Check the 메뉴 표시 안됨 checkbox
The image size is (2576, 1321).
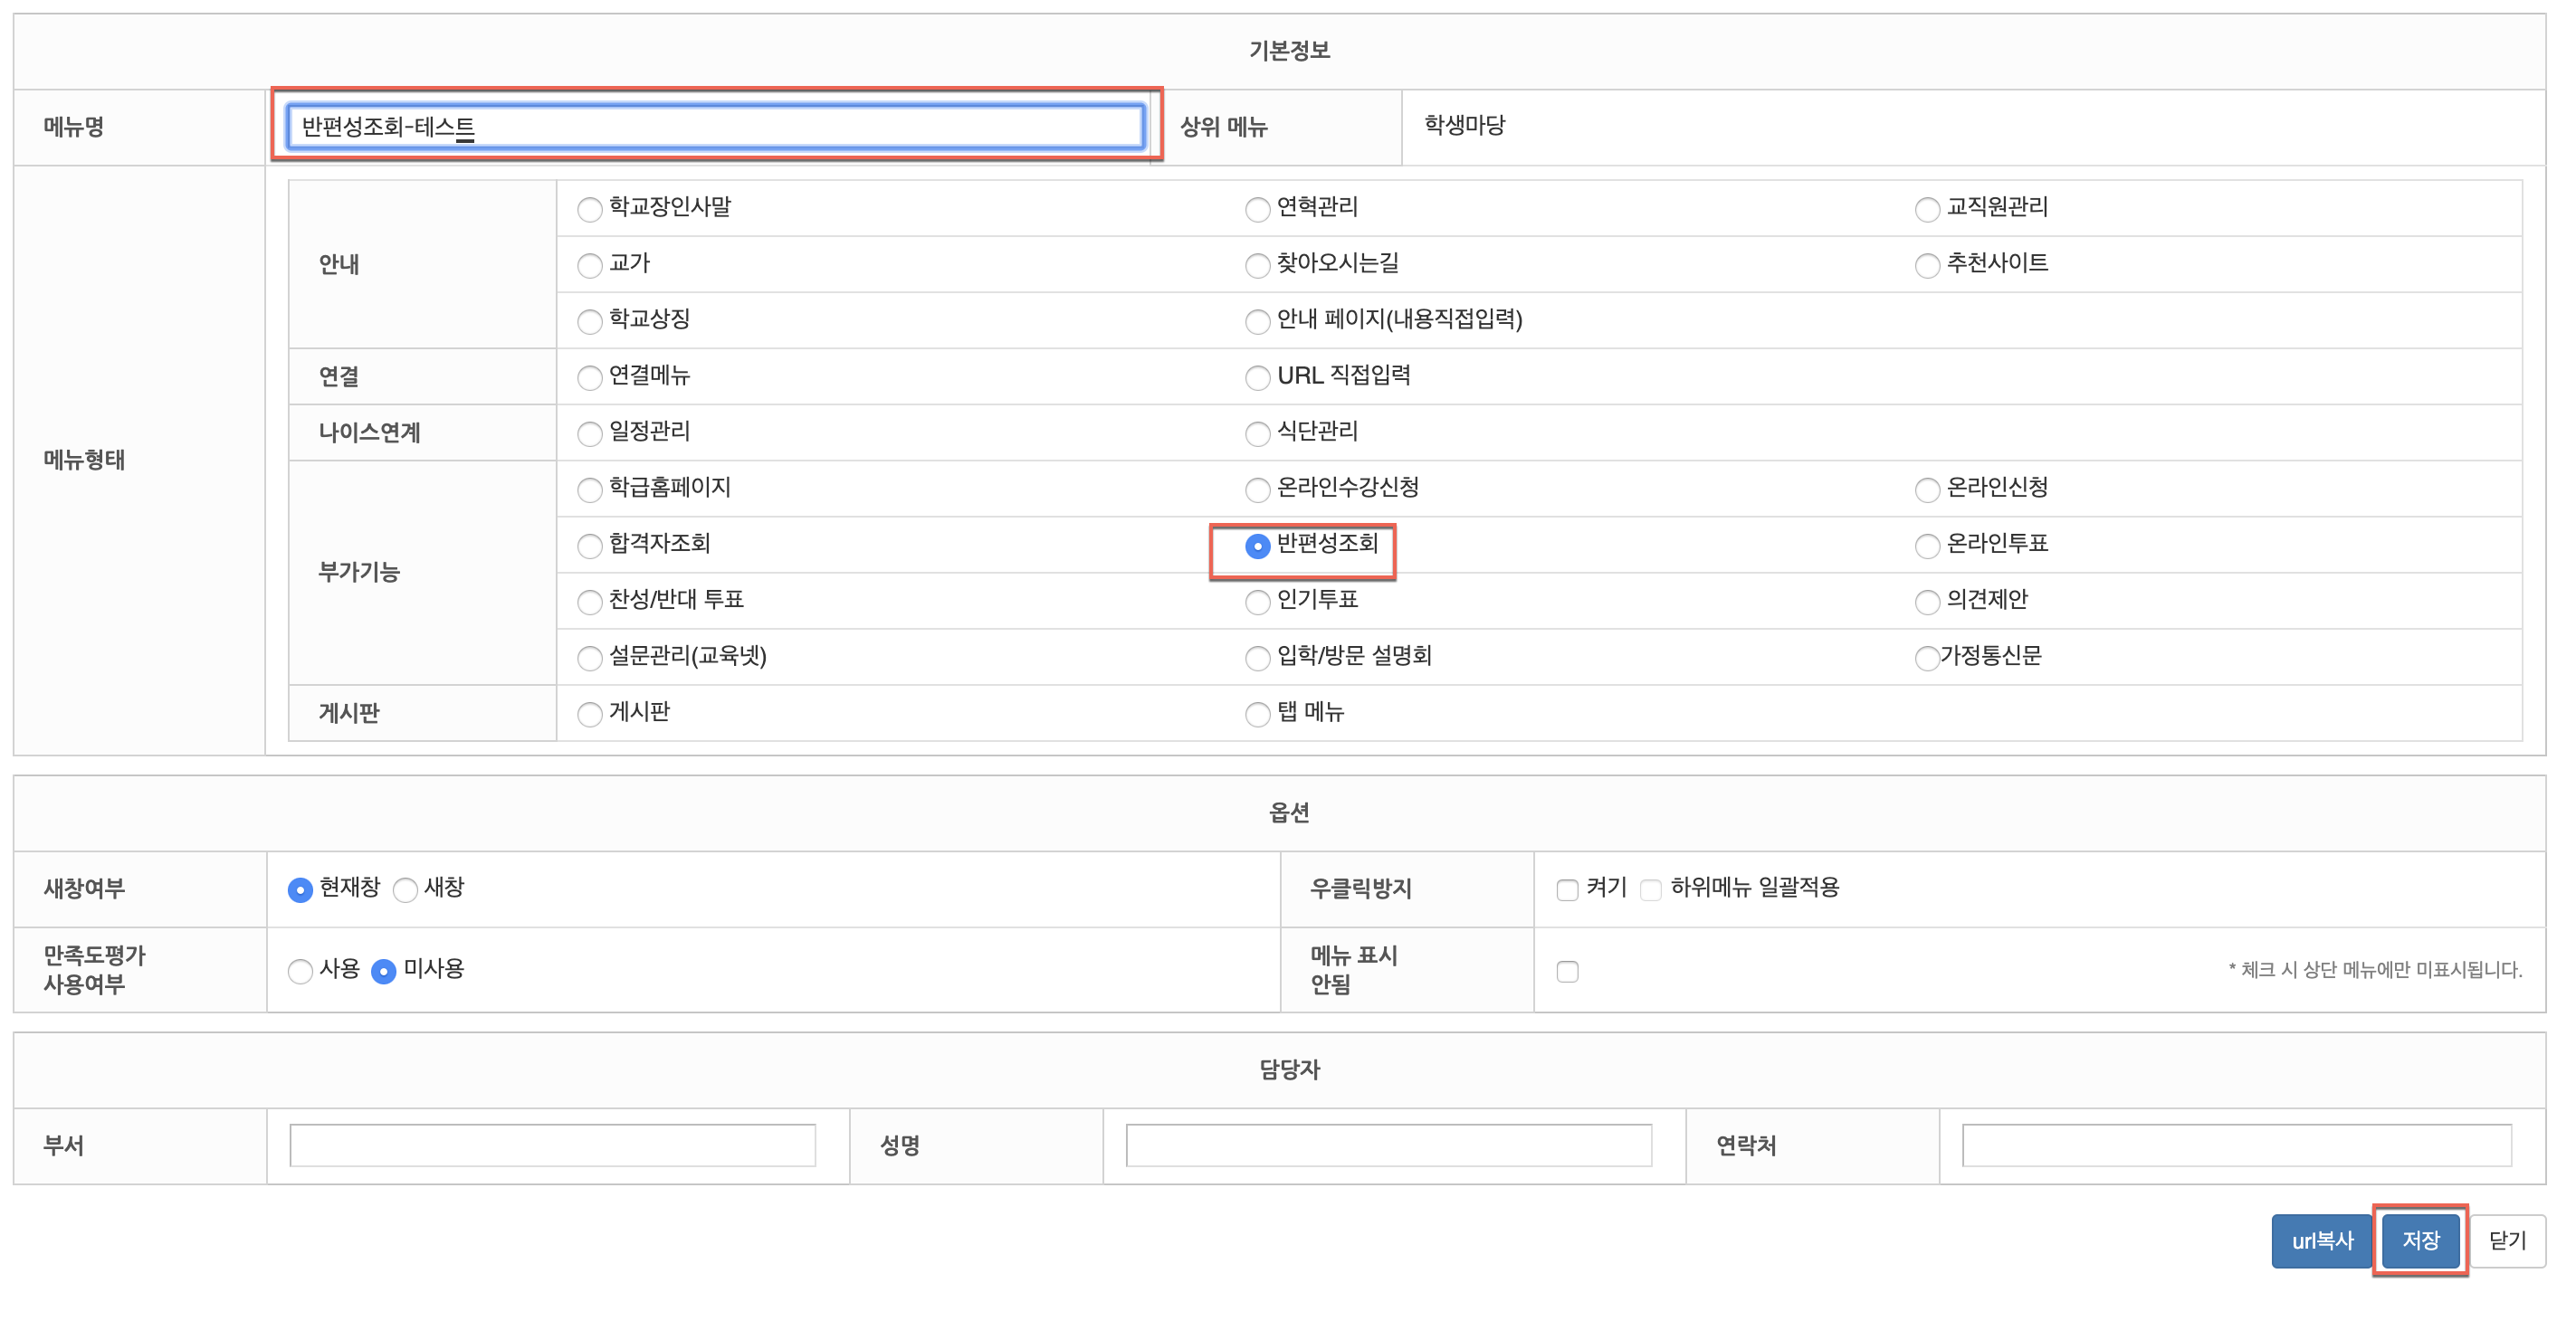coord(1567,971)
